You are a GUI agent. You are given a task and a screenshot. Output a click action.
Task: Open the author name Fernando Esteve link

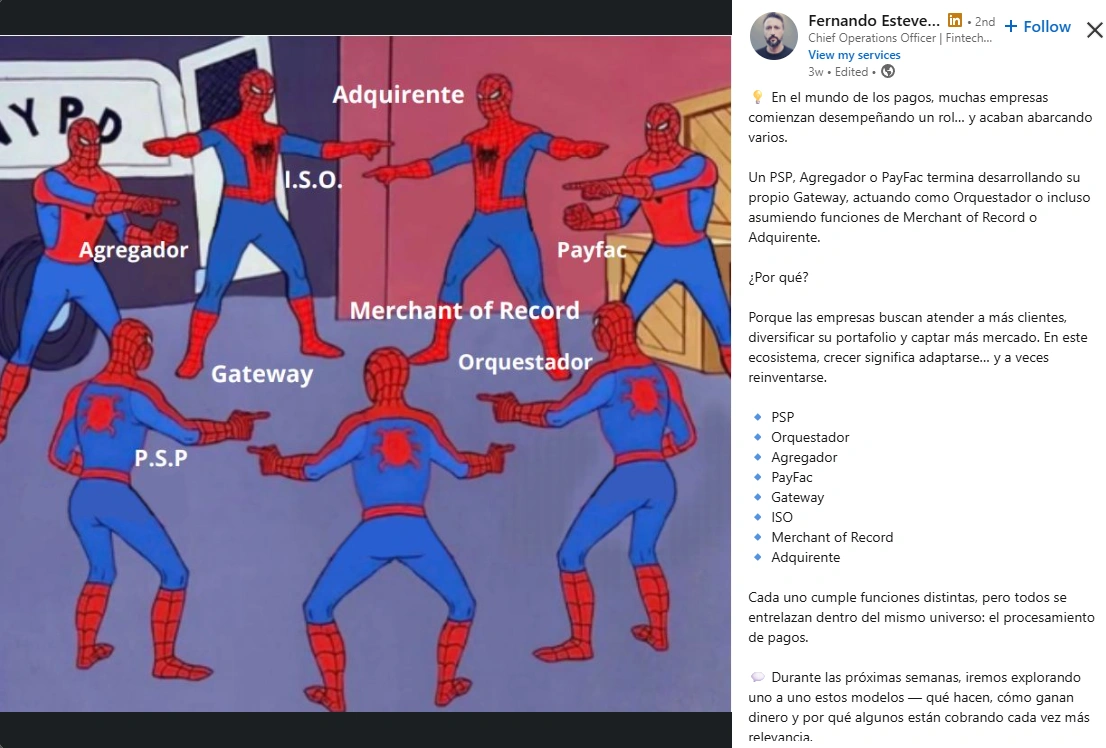click(x=874, y=20)
